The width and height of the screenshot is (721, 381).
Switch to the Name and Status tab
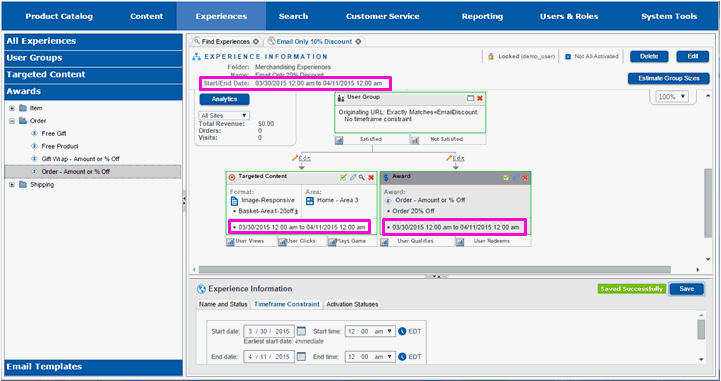[223, 304]
